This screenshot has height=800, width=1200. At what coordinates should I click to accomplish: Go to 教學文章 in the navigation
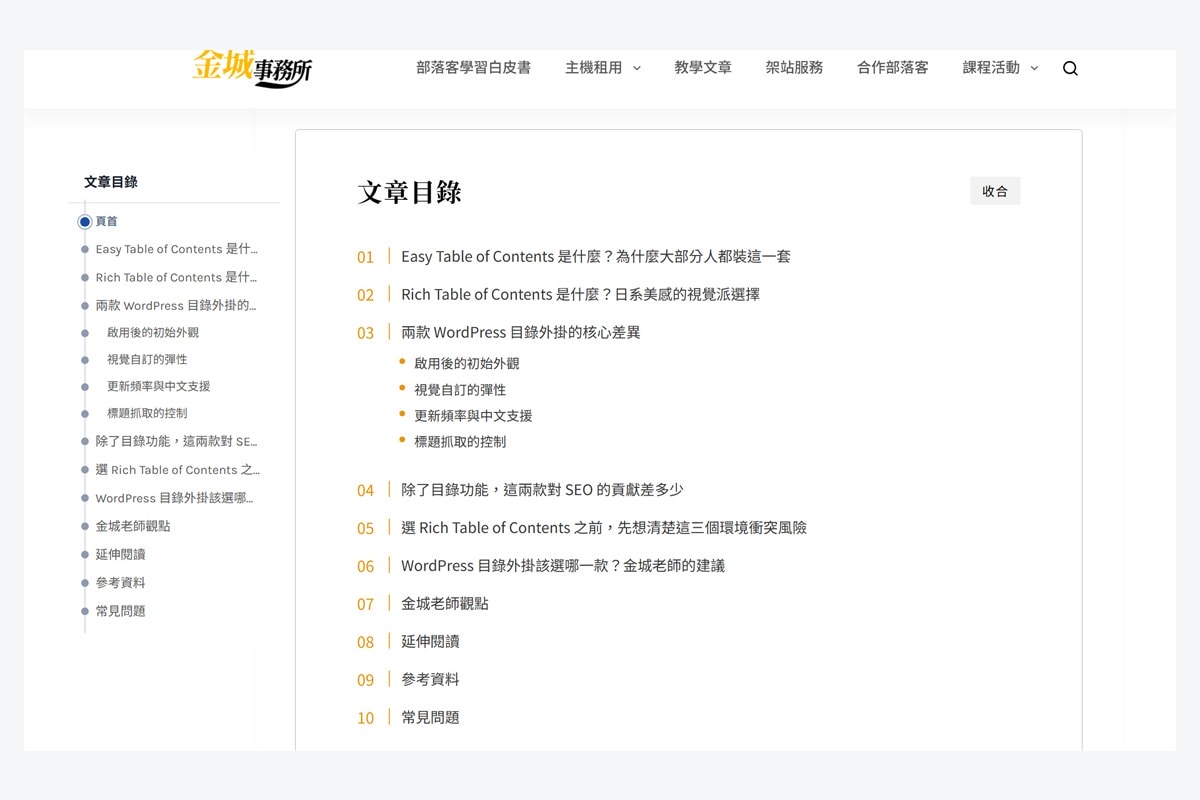click(x=703, y=68)
